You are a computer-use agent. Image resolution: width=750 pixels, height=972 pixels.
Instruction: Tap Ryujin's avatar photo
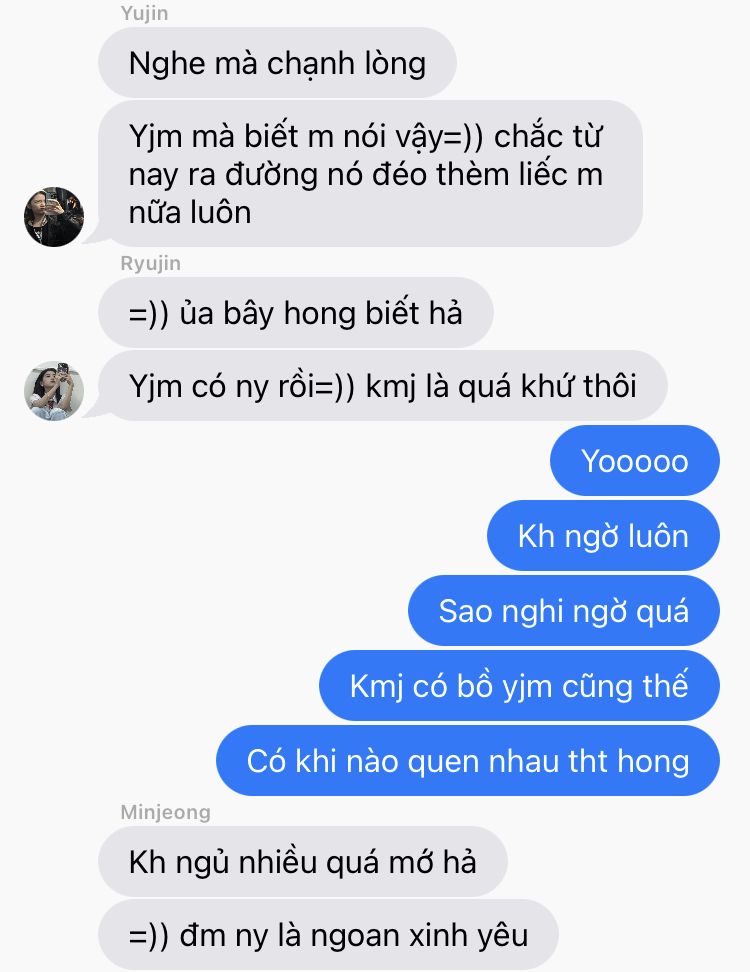pos(54,391)
